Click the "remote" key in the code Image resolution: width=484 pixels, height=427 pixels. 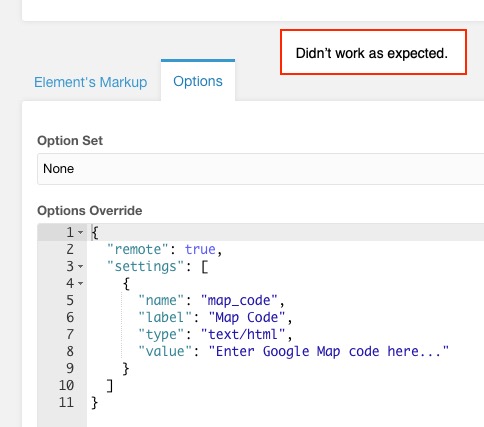(x=138, y=250)
